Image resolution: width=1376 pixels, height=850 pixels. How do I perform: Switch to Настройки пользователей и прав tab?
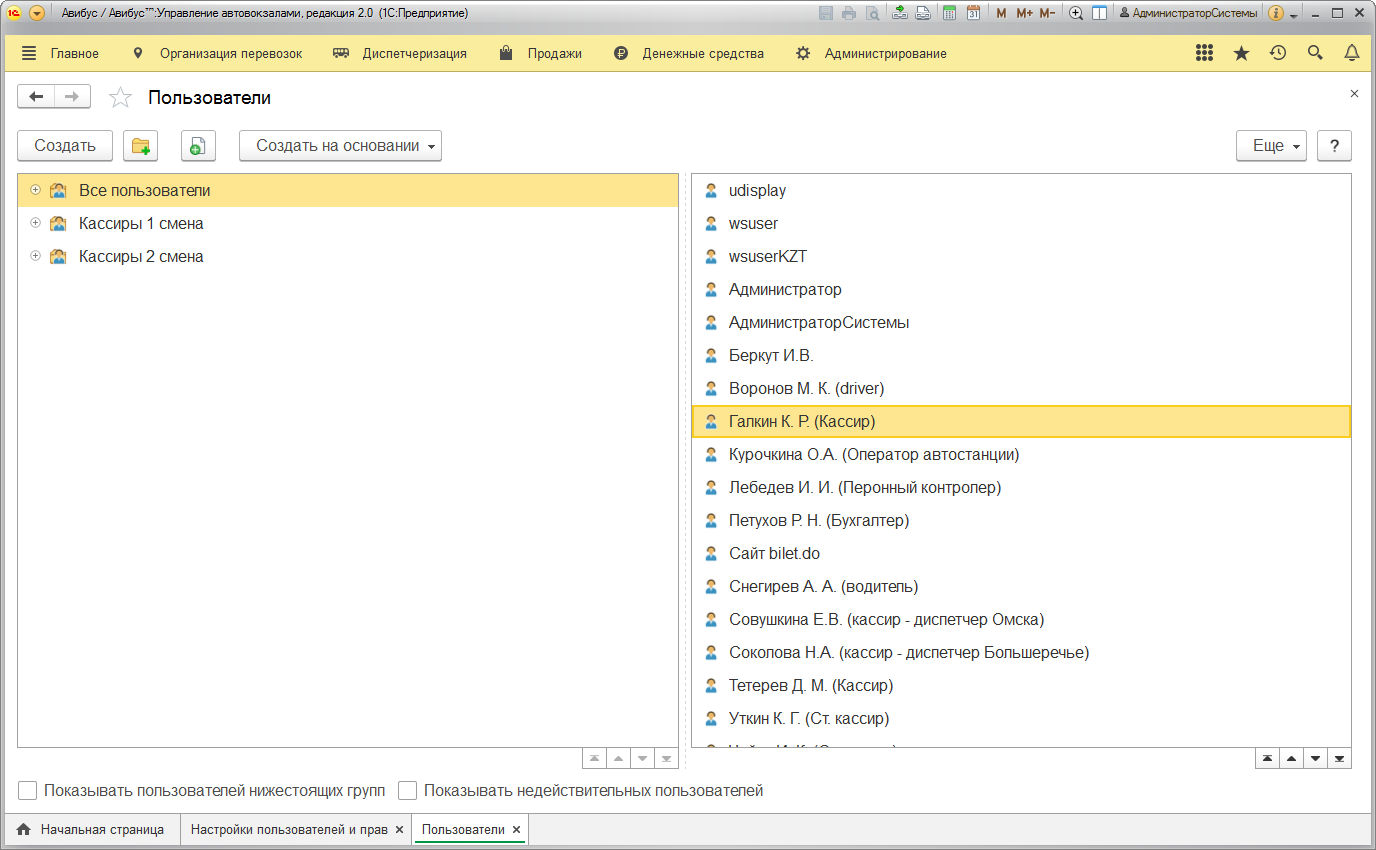288,830
